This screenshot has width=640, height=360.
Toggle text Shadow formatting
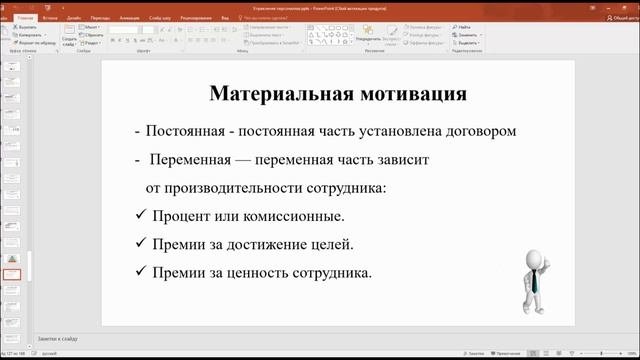point(135,40)
